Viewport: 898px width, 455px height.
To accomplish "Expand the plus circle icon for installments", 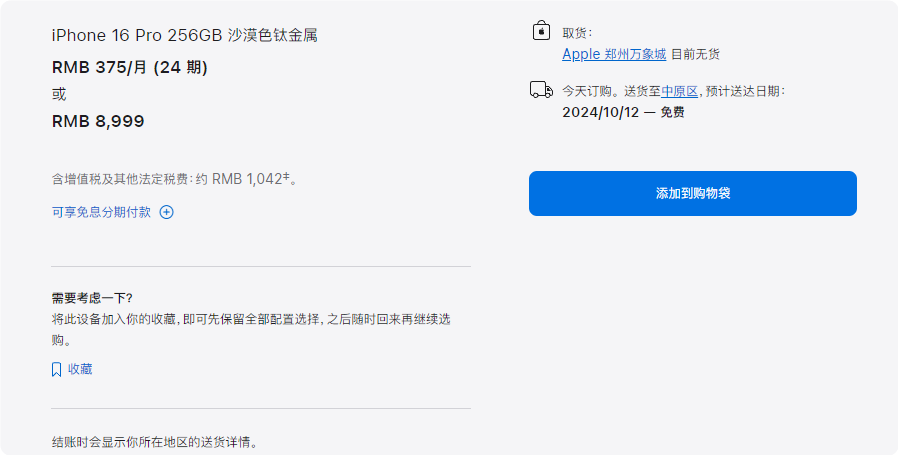I will 167,212.
